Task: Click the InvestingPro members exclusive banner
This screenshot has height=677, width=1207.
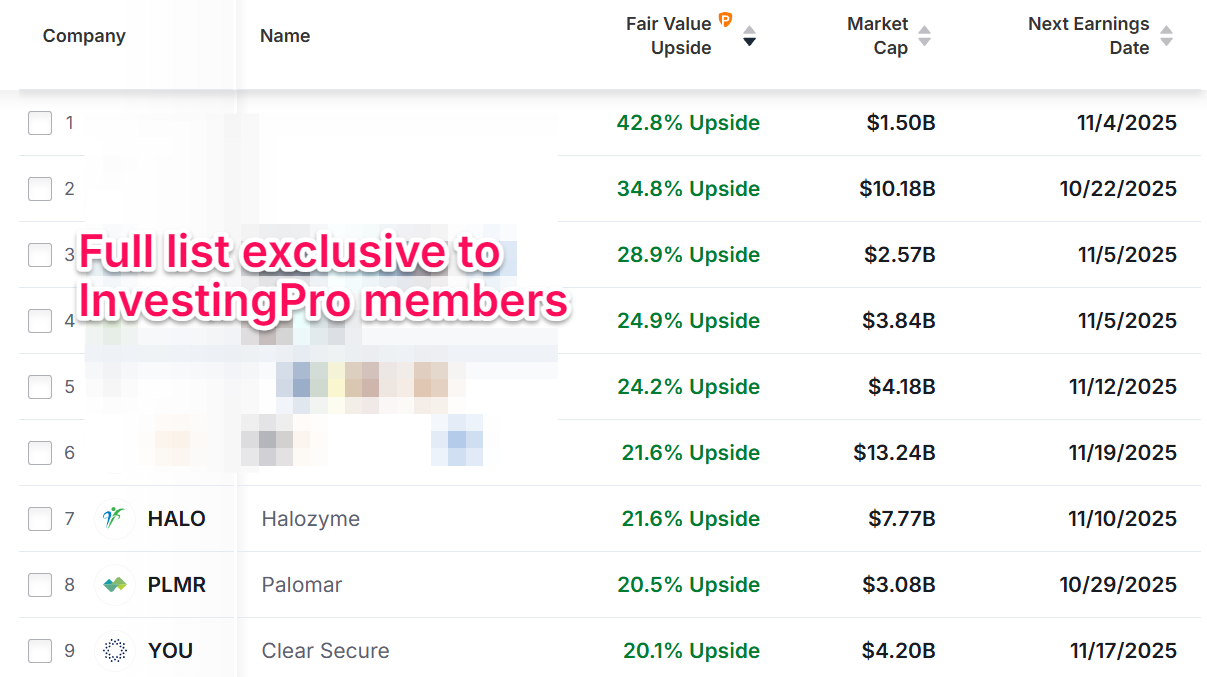Action: 323,277
